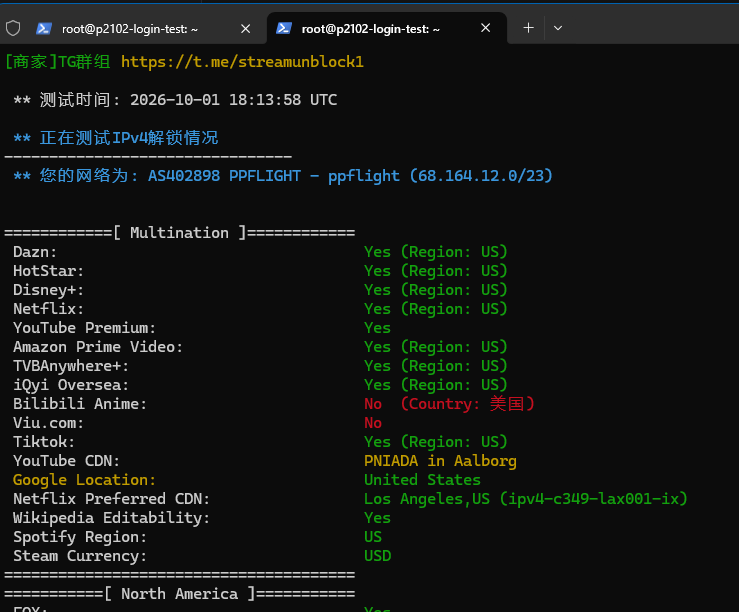The image size is (739, 612).
Task: Expand the new tab profile dropdown
Action: point(558,28)
